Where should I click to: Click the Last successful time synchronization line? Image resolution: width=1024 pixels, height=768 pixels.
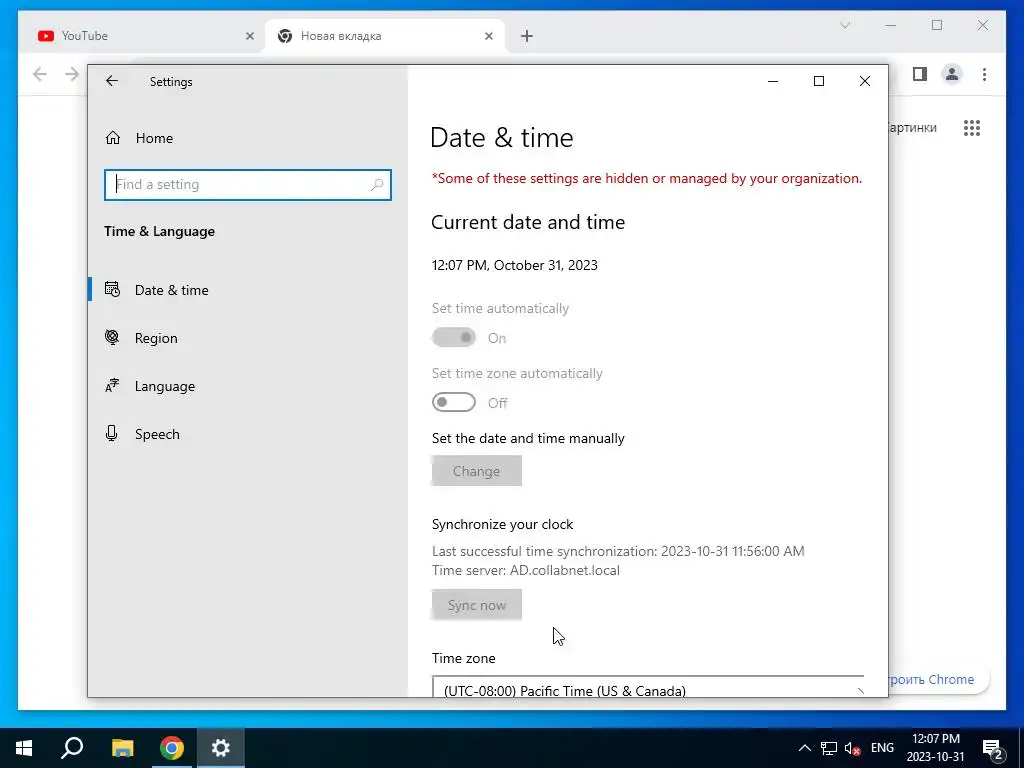coord(618,551)
